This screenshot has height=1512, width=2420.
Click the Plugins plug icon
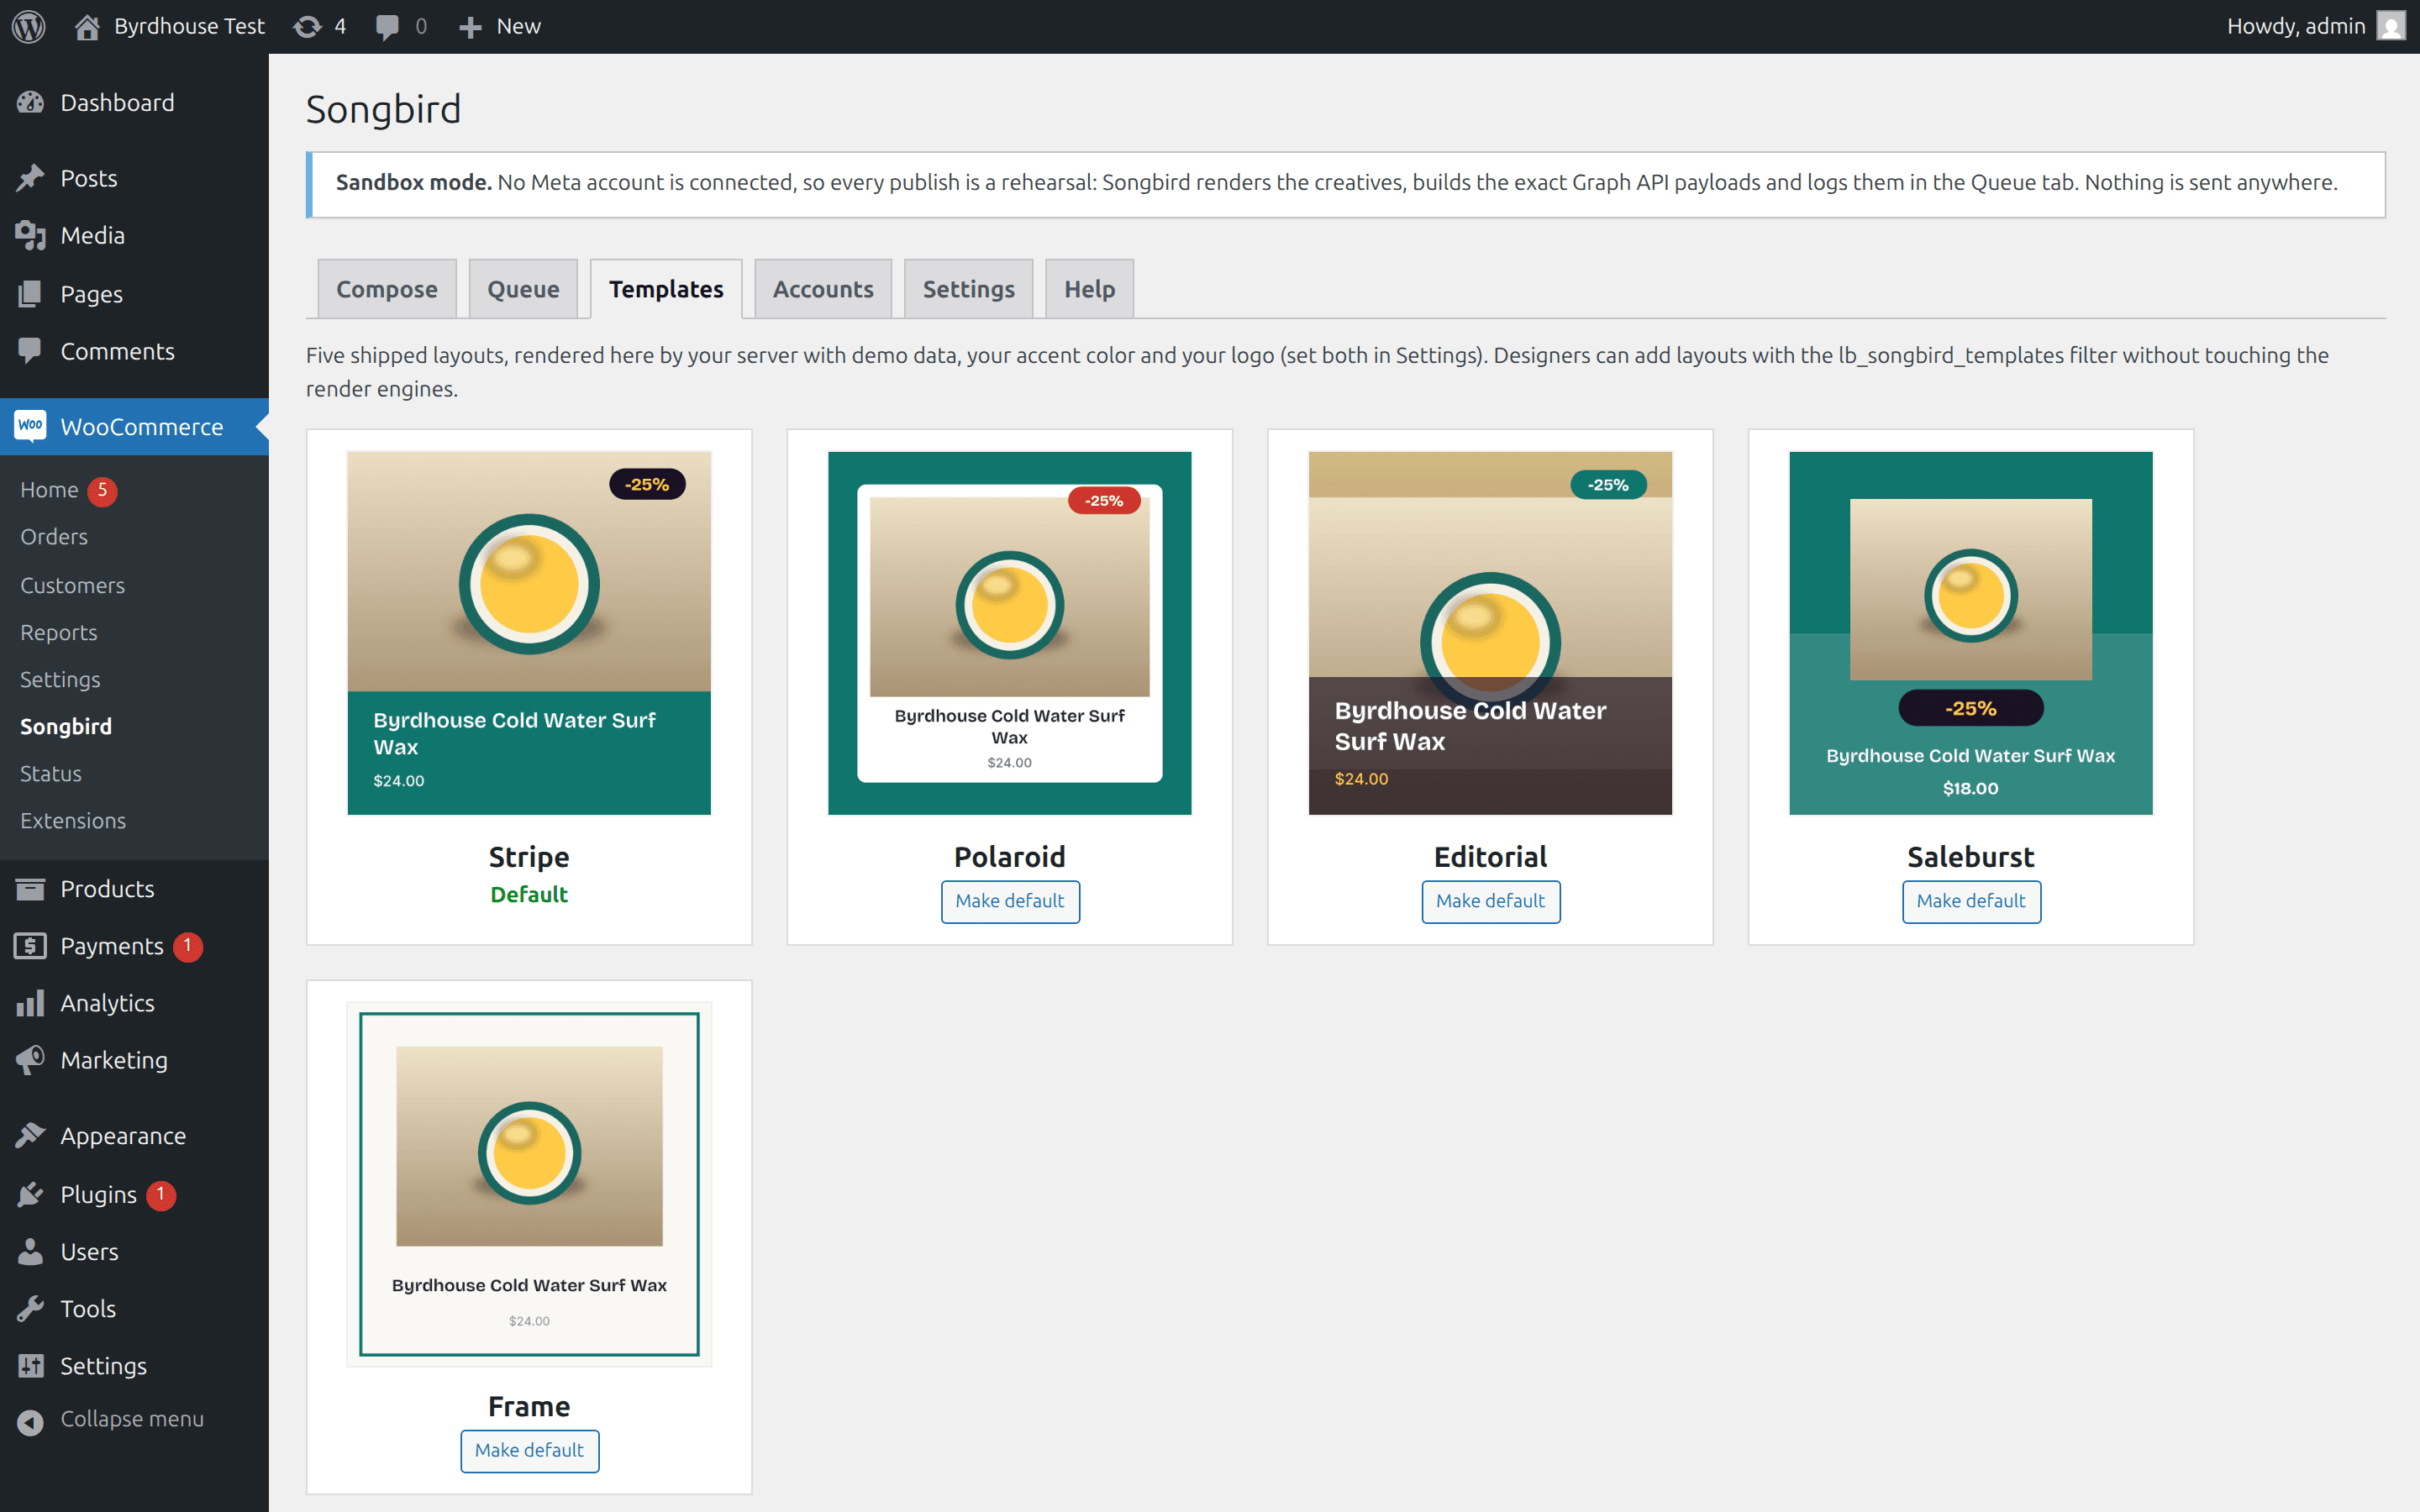(x=30, y=1194)
